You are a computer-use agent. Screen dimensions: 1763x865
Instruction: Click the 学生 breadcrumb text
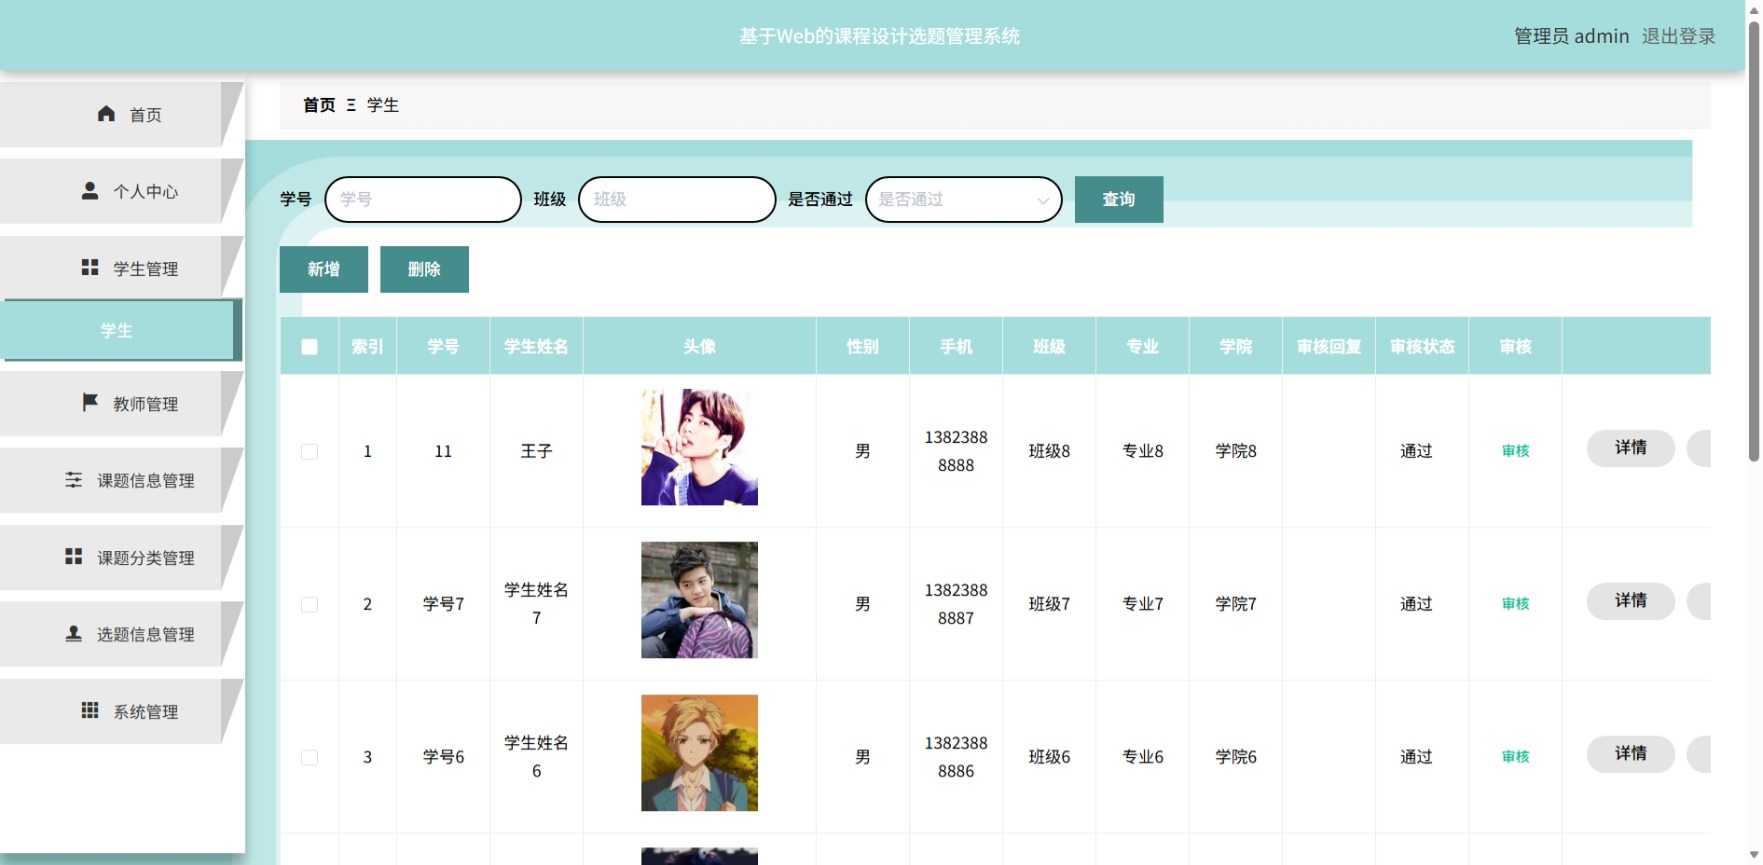pos(383,105)
